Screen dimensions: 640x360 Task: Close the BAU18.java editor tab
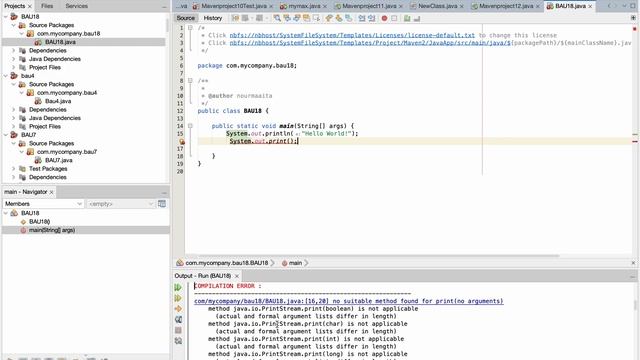click(x=590, y=7)
